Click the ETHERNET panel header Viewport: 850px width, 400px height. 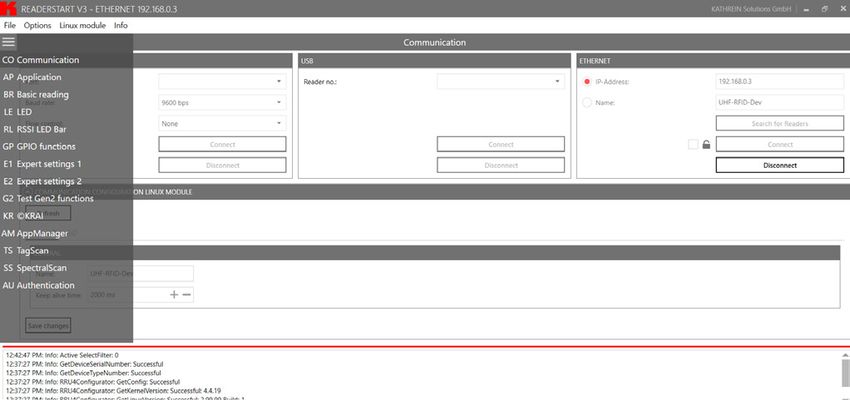[x=713, y=61]
